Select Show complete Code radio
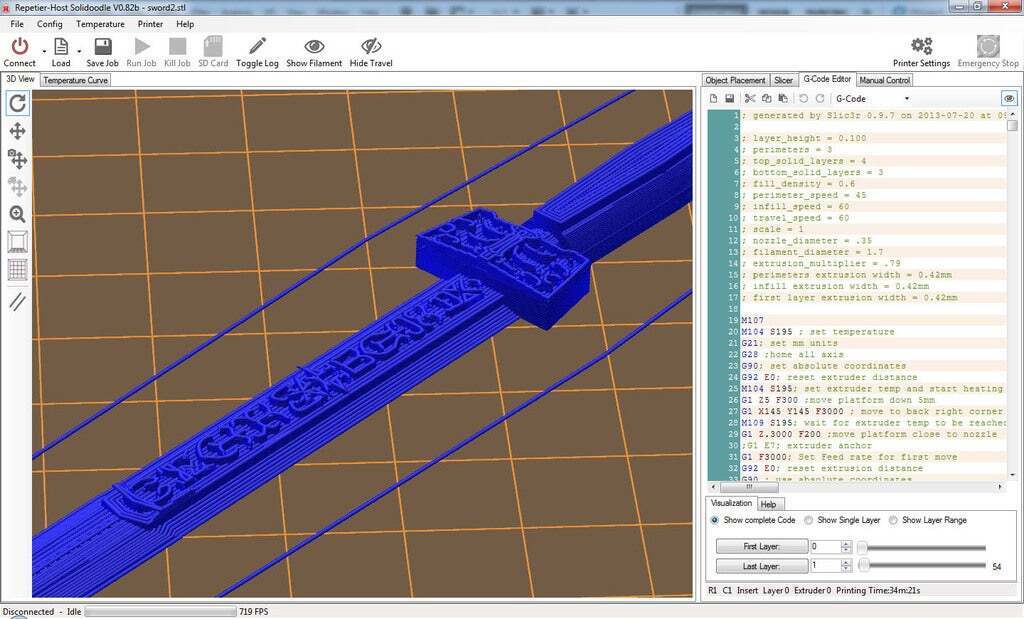1024x619 pixels. [x=714, y=520]
